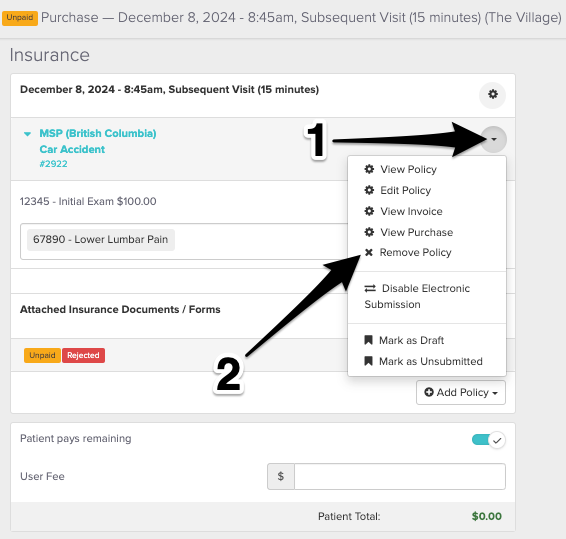Toggle the Patient pays remaining switch

click(488, 440)
